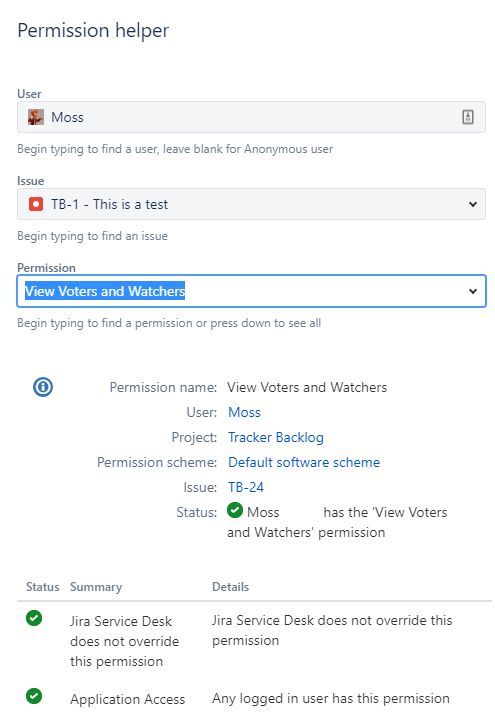The height and width of the screenshot is (715, 495).
Task: Click the View Voters and Watchers permission field
Action: (x=251, y=291)
